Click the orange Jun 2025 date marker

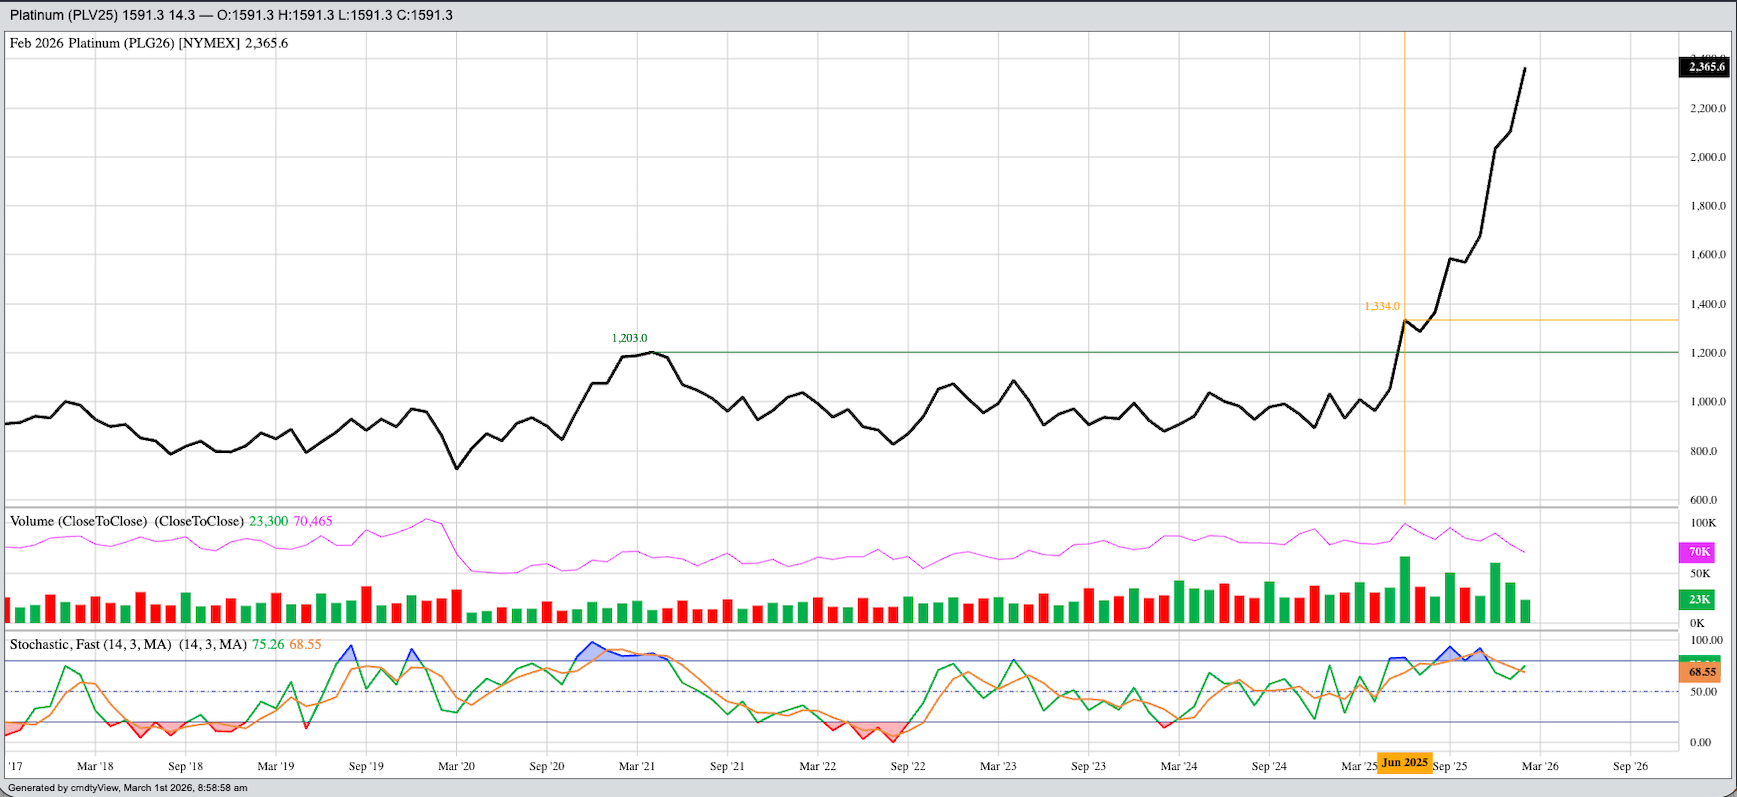[x=1404, y=763]
